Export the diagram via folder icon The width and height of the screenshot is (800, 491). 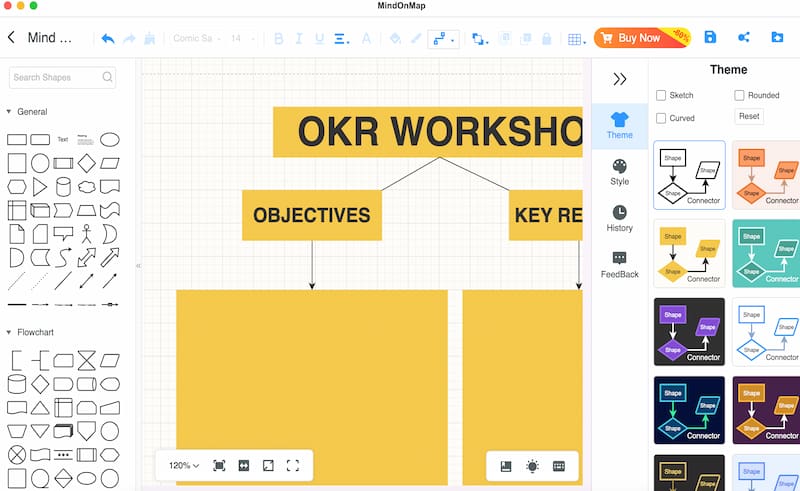(x=777, y=37)
